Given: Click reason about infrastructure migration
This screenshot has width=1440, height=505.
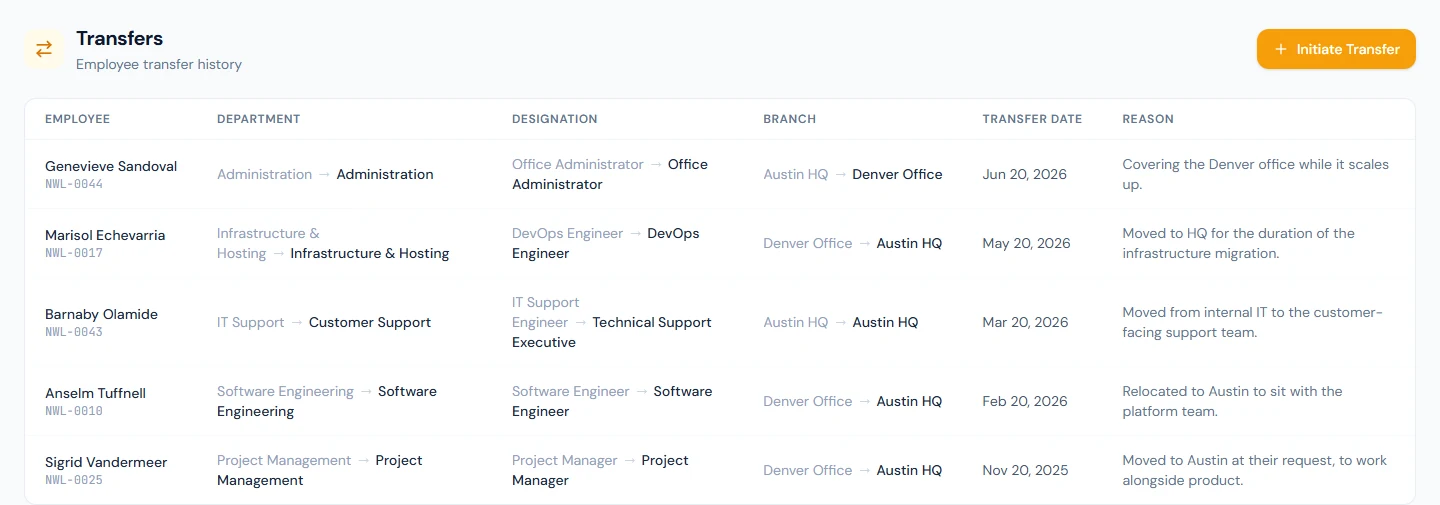Looking at the screenshot, I should point(1238,243).
